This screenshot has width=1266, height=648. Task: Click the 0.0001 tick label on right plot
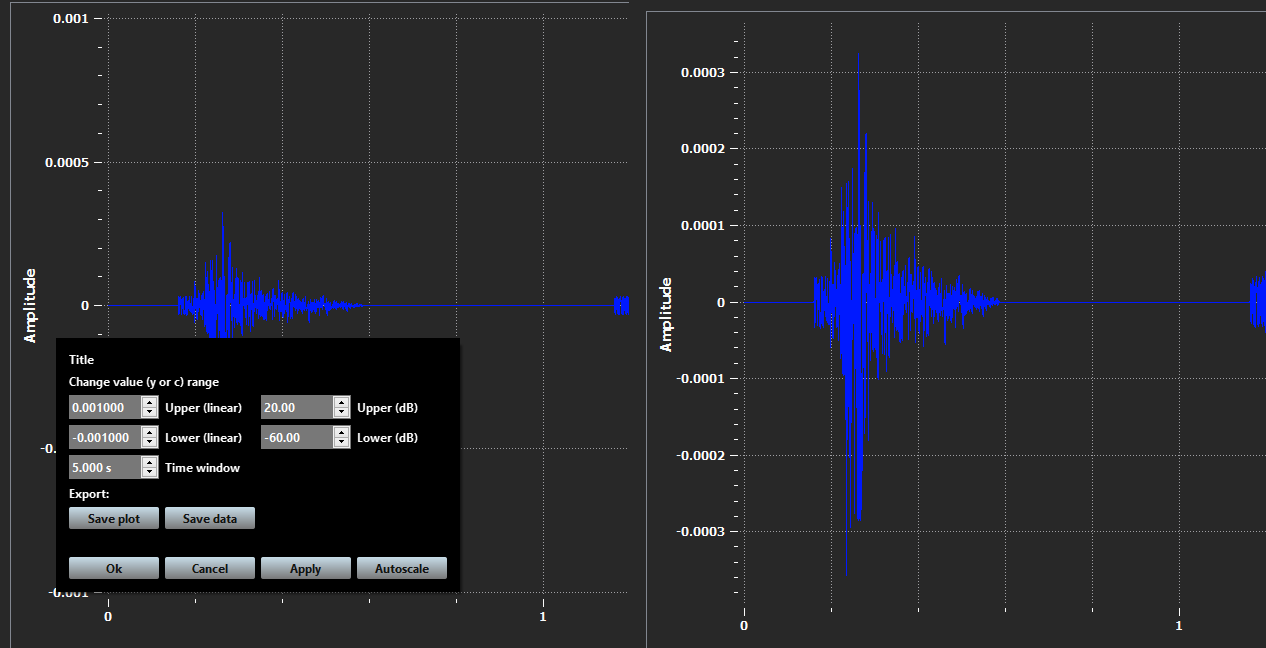coord(704,226)
